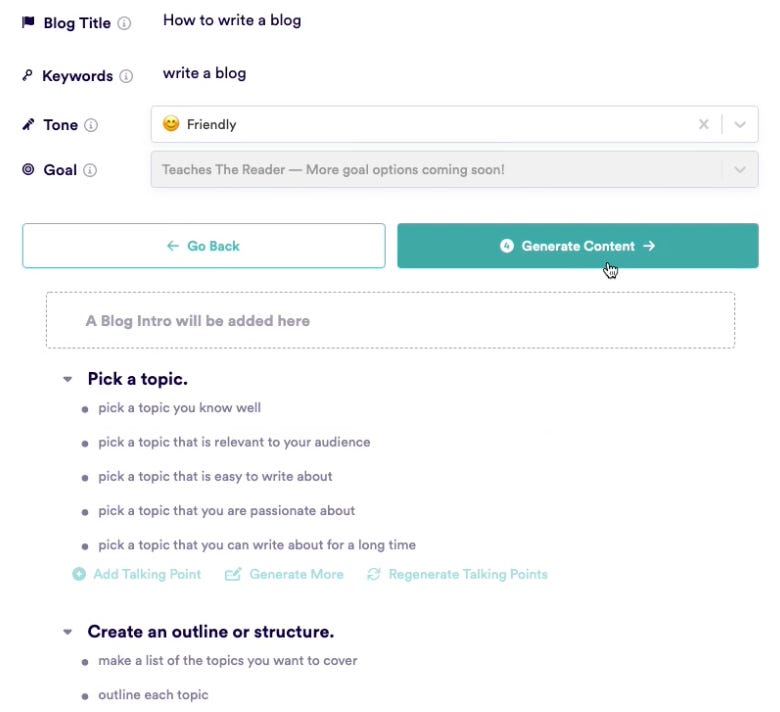Click the Keywords text field
The height and width of the screenshot is (712, 780).
coord(204,73)
